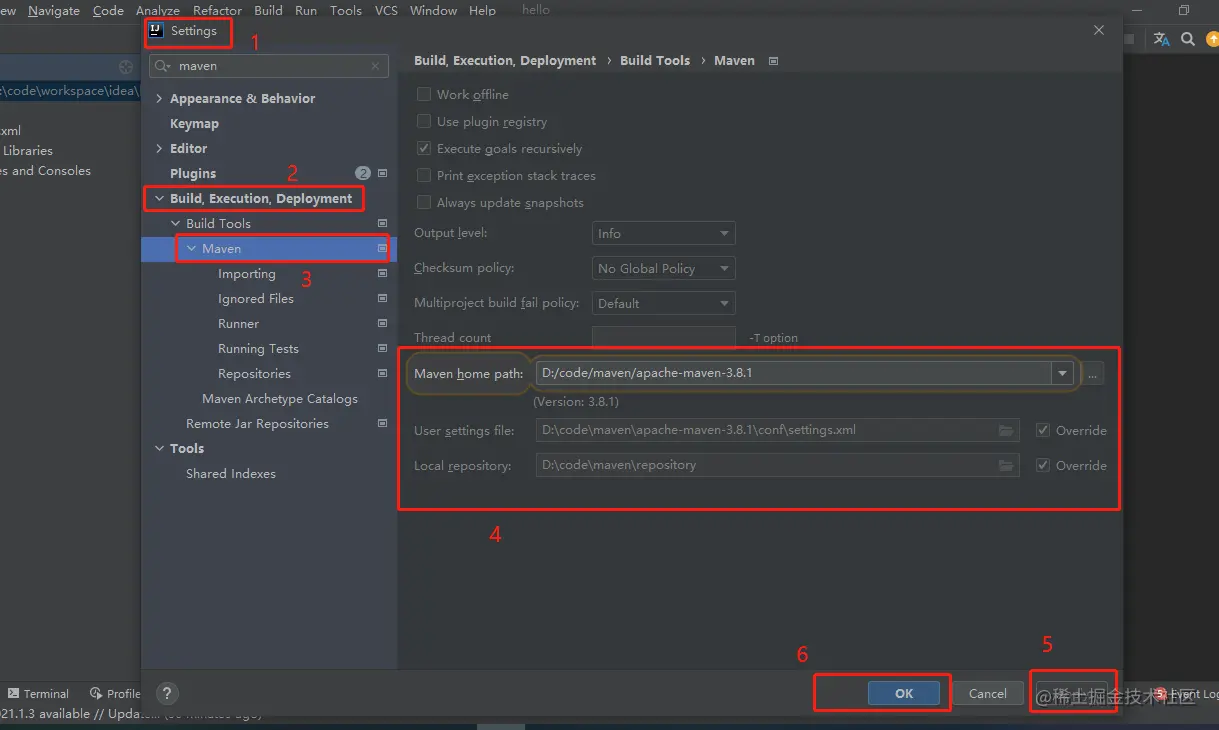The height and width of the screenshot is (730, 1219).
Task: Collapse the Build Tools node
Action: tap(176, 223)
